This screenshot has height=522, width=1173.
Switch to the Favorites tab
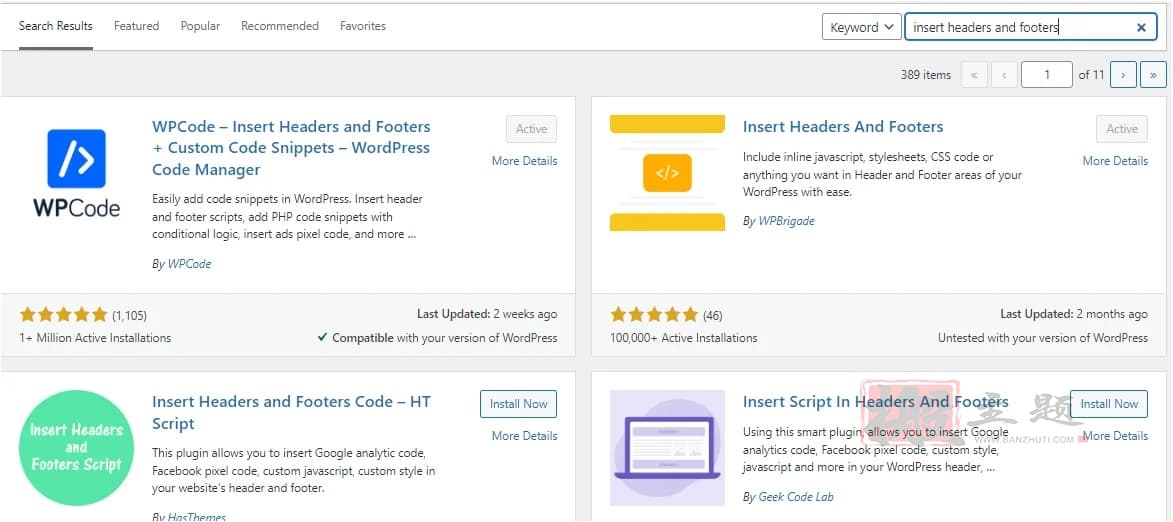click(363, 26)
